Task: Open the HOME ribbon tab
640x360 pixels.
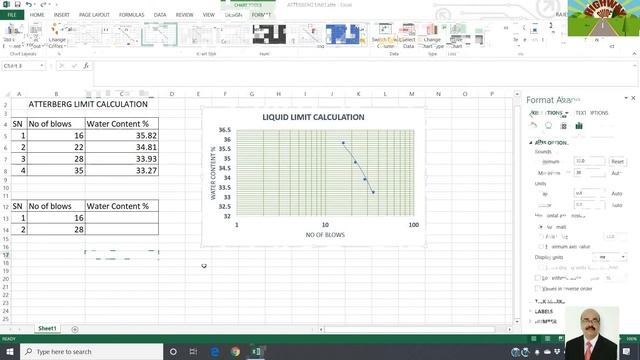Action: pos(37,15)
